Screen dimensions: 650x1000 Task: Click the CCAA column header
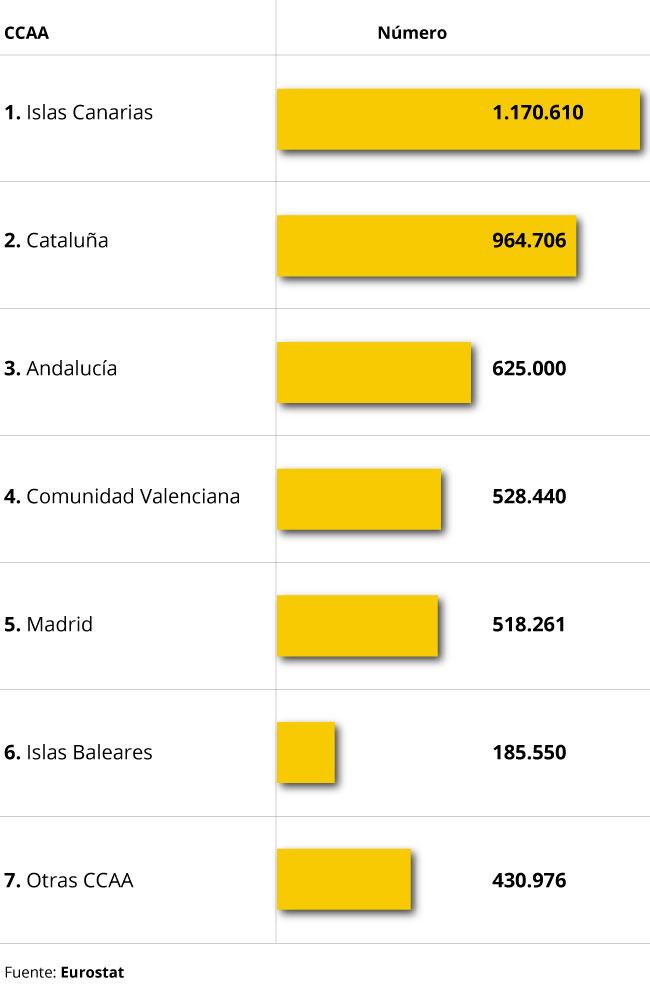pyautogui.click(x=27, y=33)
